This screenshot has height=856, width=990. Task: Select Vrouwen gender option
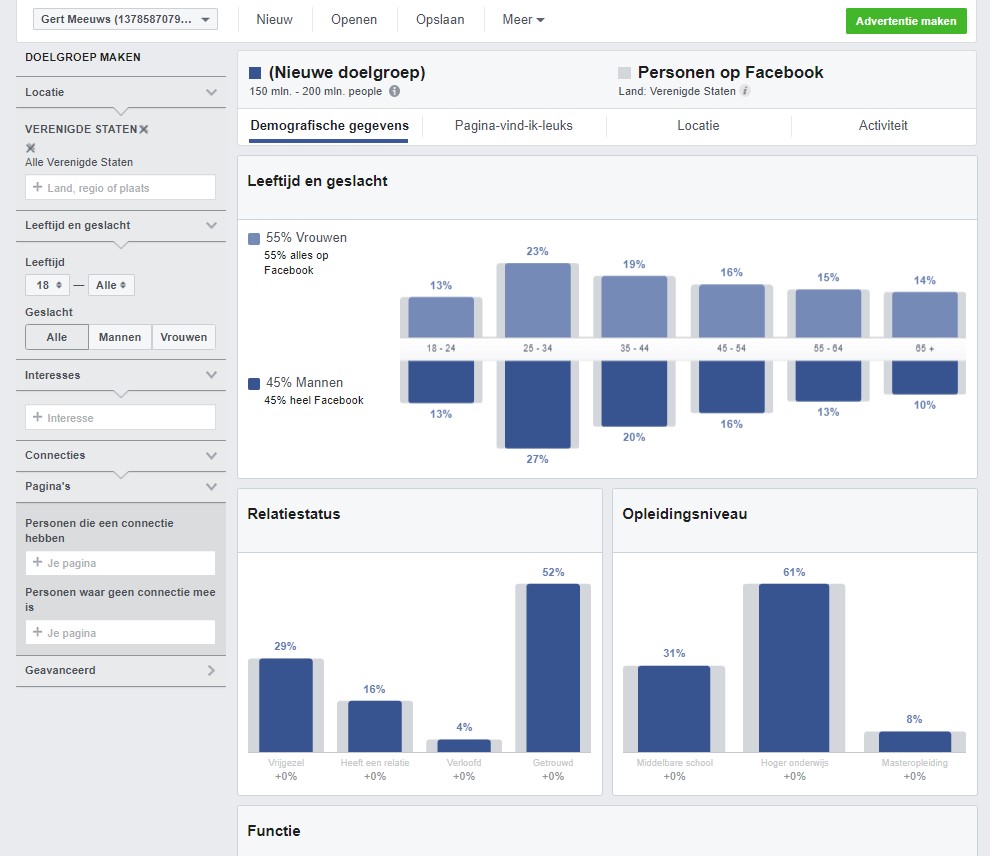click(x=184, y=337)
